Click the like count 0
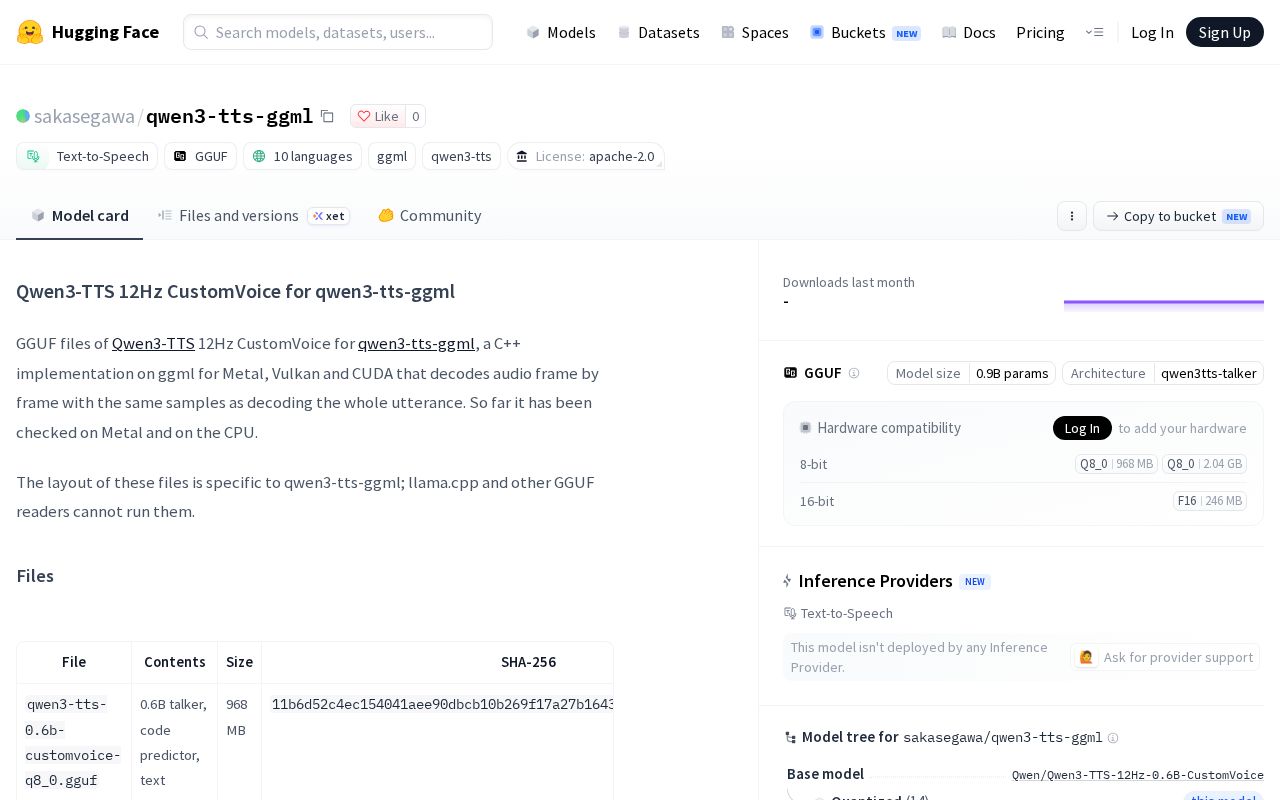This screenshot has width=1280, height=800. click(x=416, y=116)
